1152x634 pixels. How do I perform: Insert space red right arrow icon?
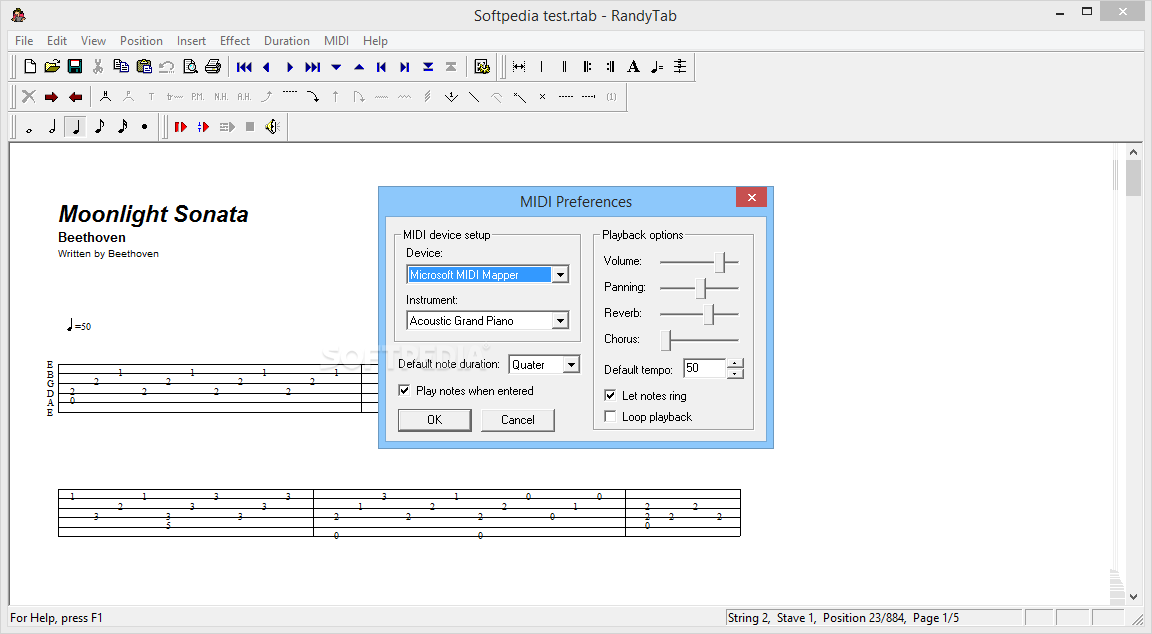pos(51,97)
